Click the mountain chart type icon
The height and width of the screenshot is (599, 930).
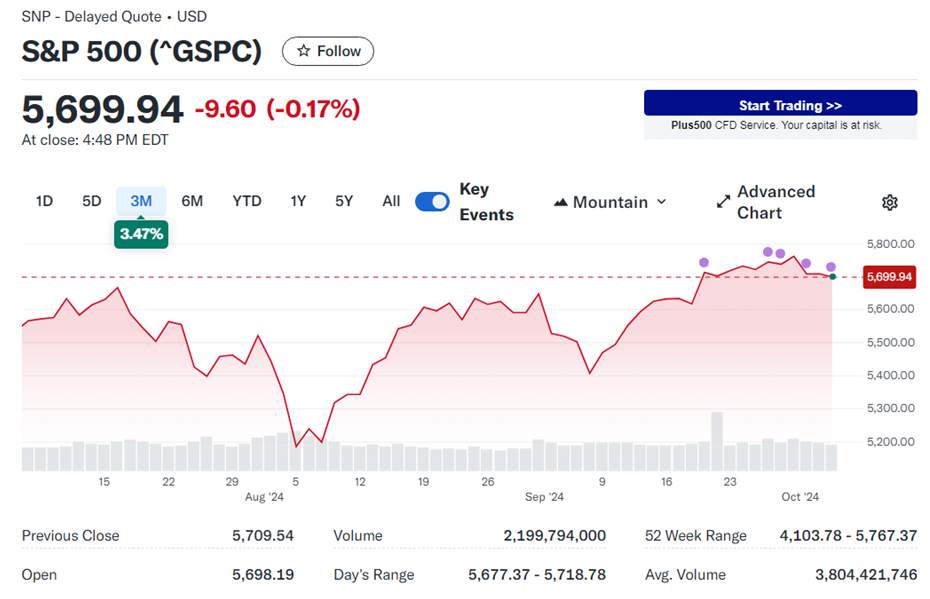[561, 202]
